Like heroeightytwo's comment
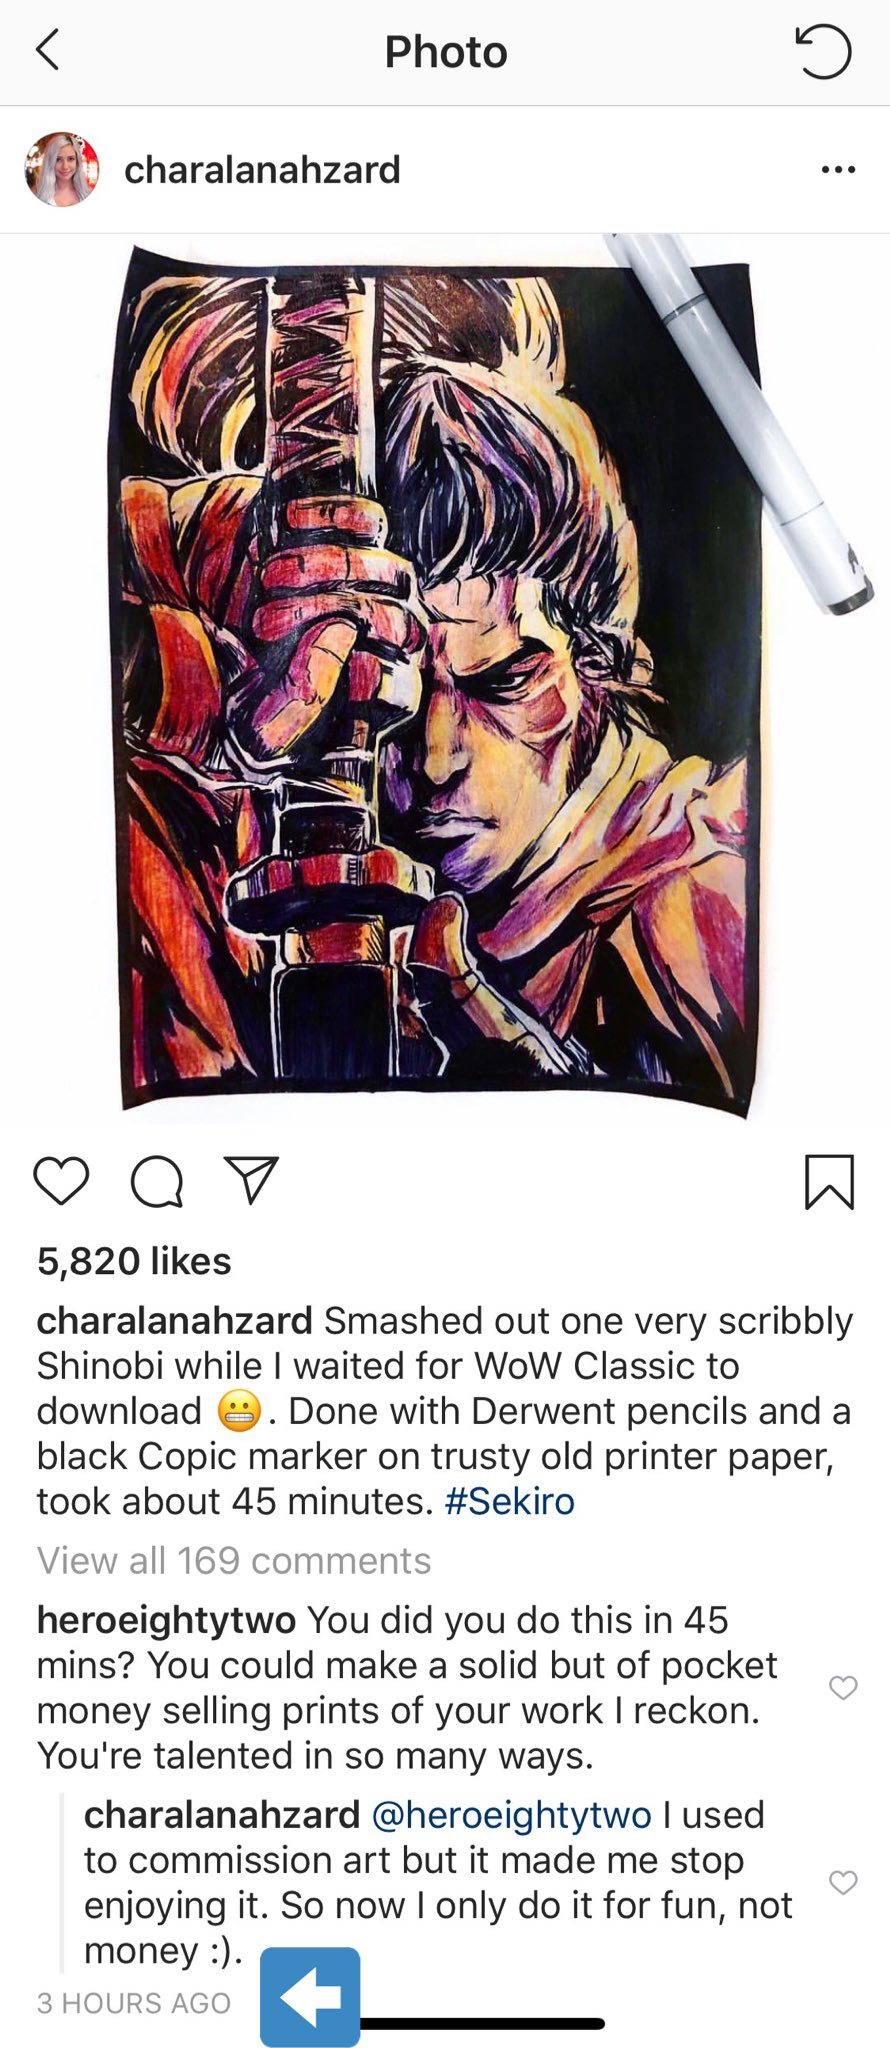Image resolution: width=890 pixels, height=2048 pixels. click(x=843, y=1688)
